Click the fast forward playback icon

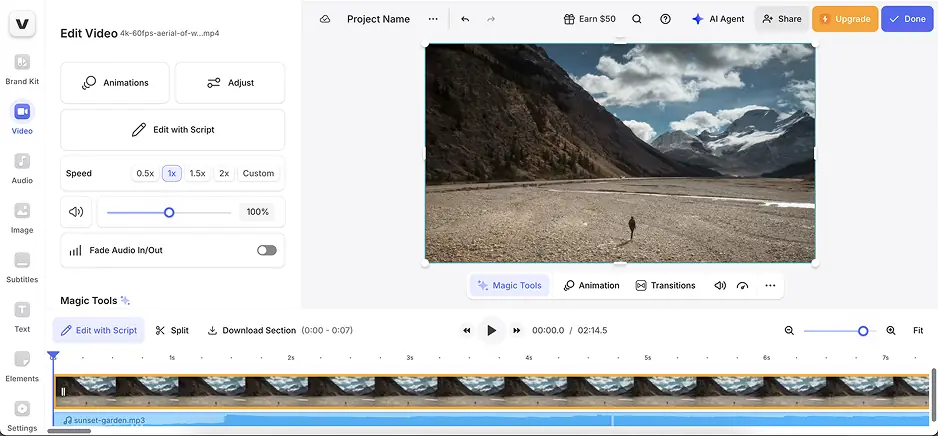click(x=517, y=330)
